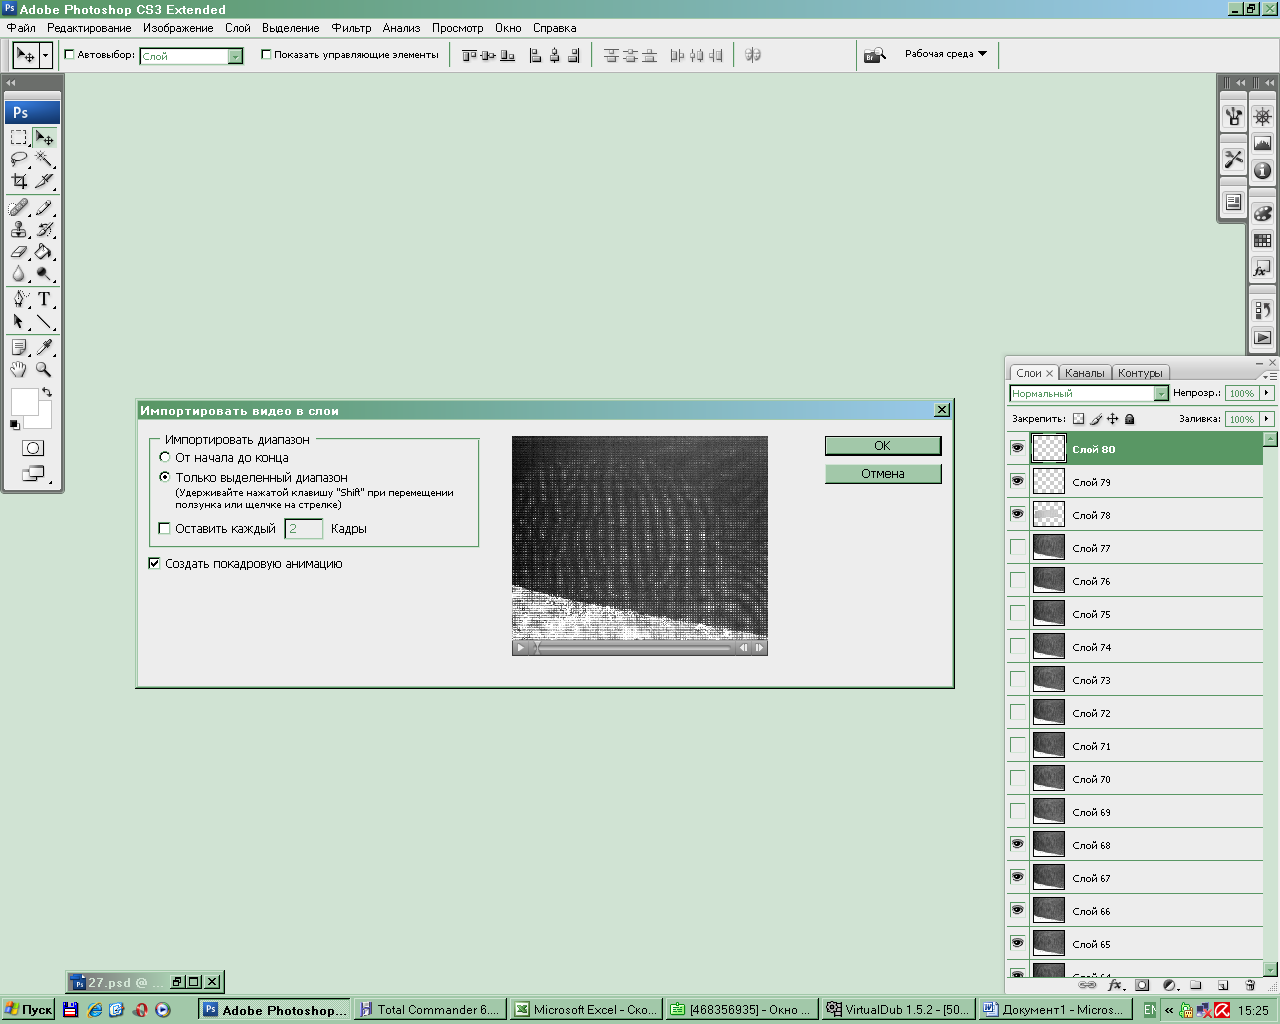Select the Blur droplet tool
1280x1024 pixels.
click(19, 273)
